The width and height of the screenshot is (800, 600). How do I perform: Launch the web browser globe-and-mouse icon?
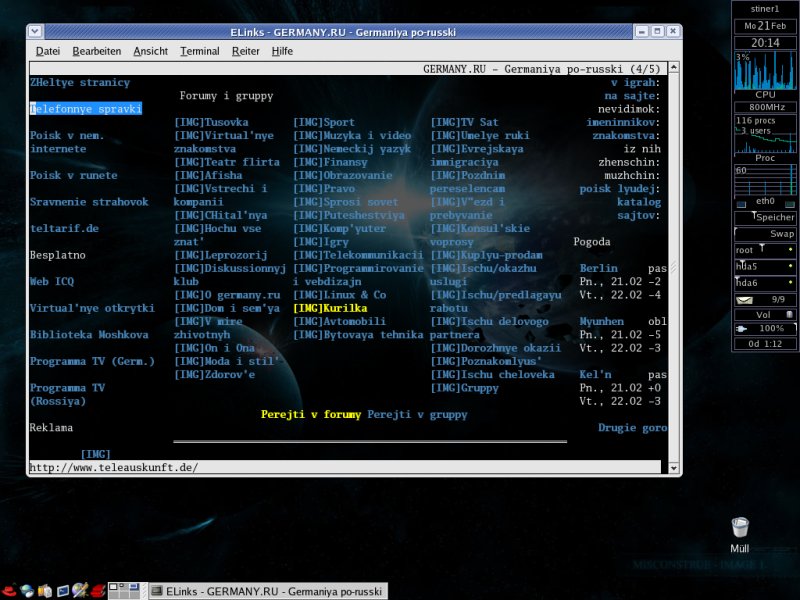(x=27, y=591)
